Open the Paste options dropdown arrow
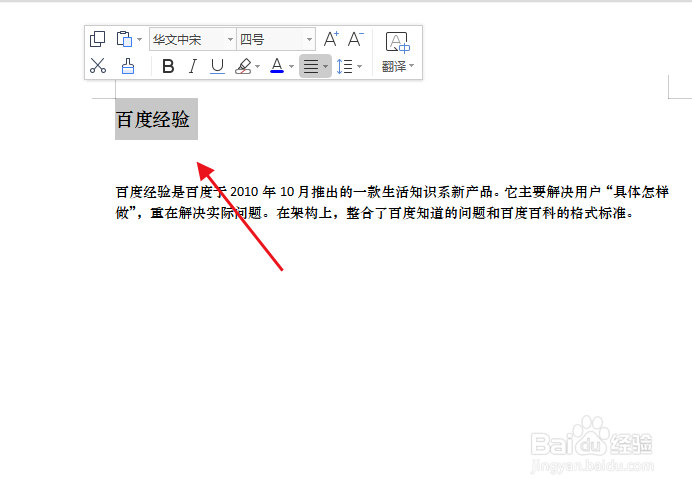 coord(139,39)
